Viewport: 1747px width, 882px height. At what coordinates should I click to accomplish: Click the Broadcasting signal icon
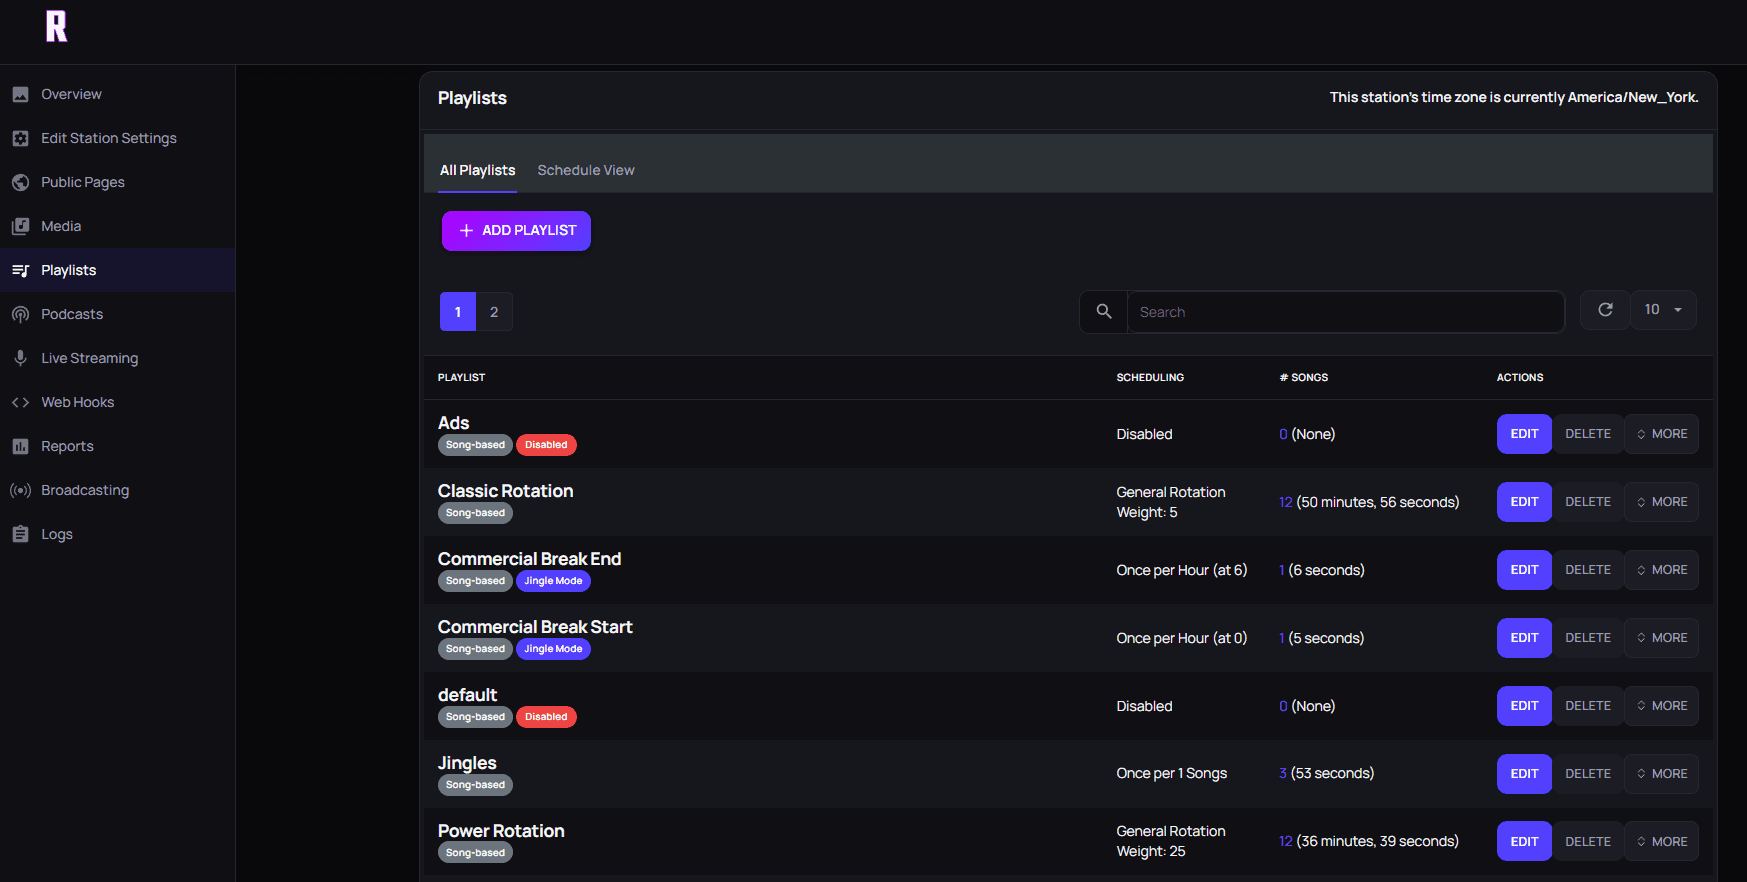coord(20,490)
